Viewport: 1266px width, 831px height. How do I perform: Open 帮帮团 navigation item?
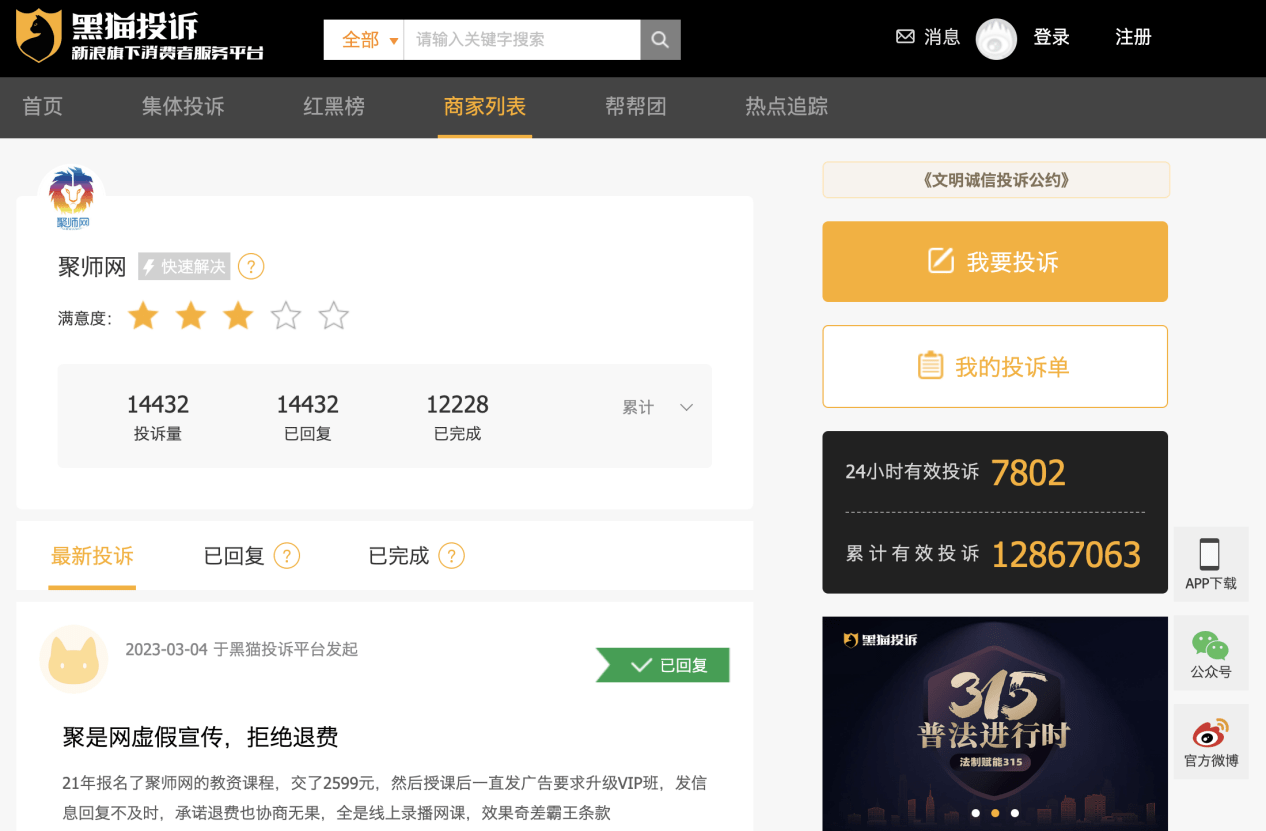[x=636, y=106]
